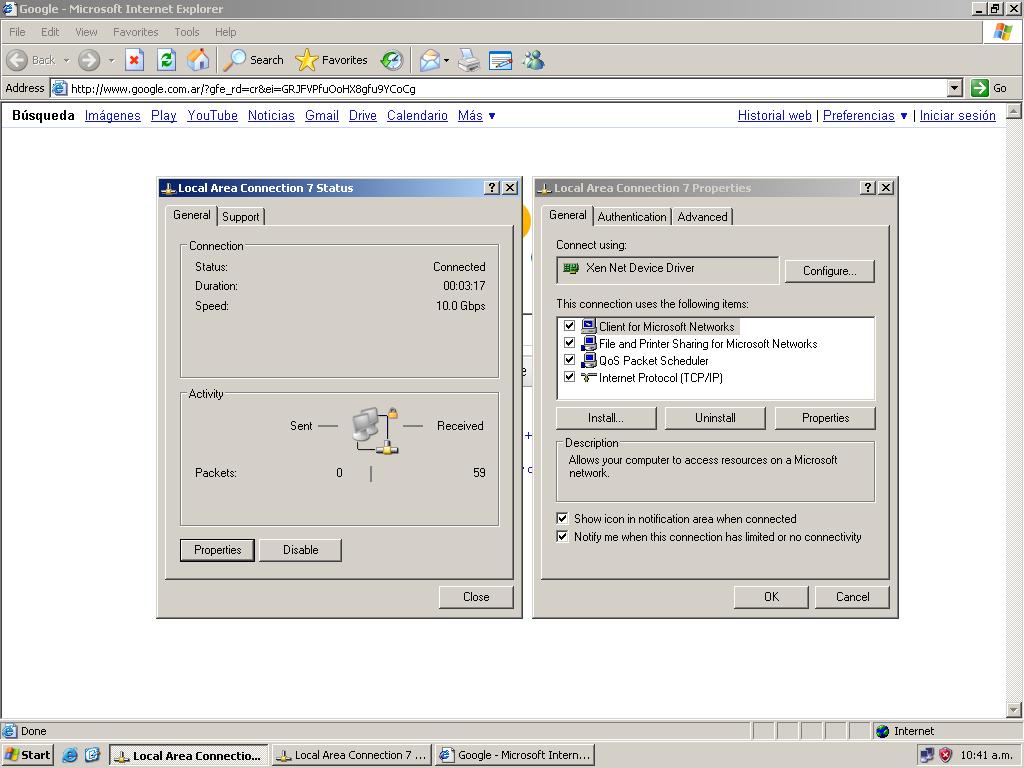Screen dimensions: 1024x768
Task: Uncheck Client for Microsoft Networks
Action: (570, 326)
